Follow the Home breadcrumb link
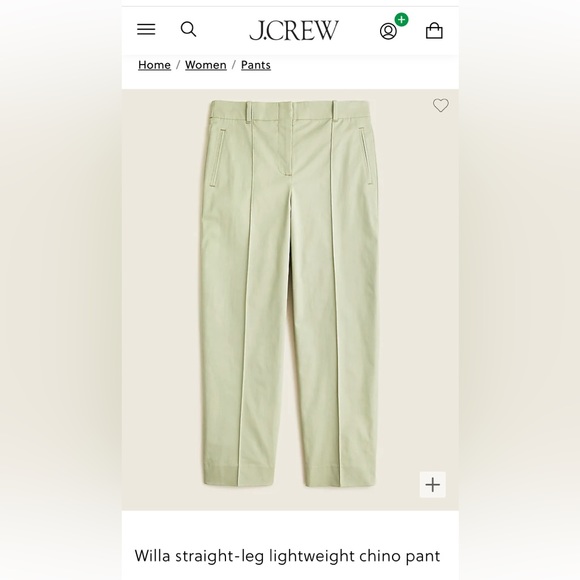 [x=154, y=65]
